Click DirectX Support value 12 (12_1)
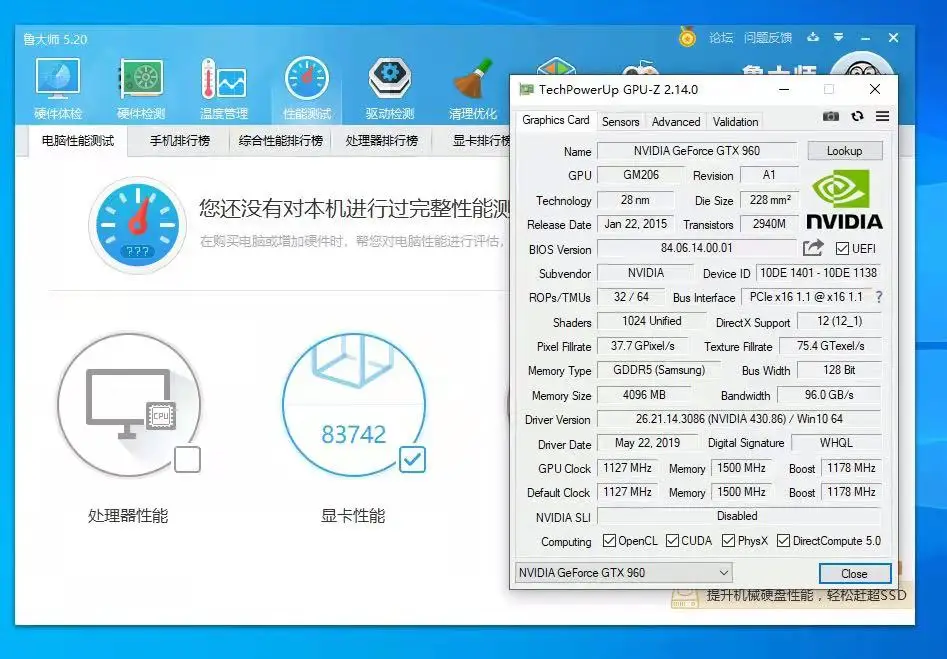 coord(839,321)
